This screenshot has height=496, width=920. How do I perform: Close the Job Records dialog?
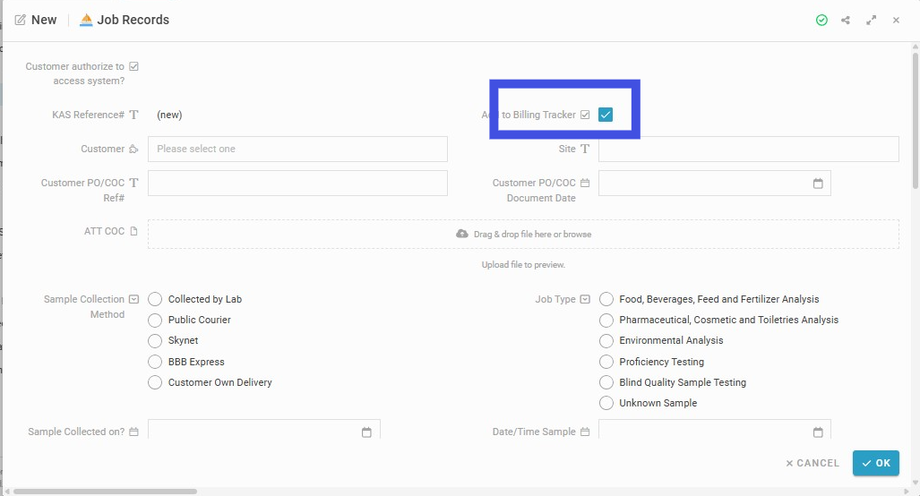point(896,20)
